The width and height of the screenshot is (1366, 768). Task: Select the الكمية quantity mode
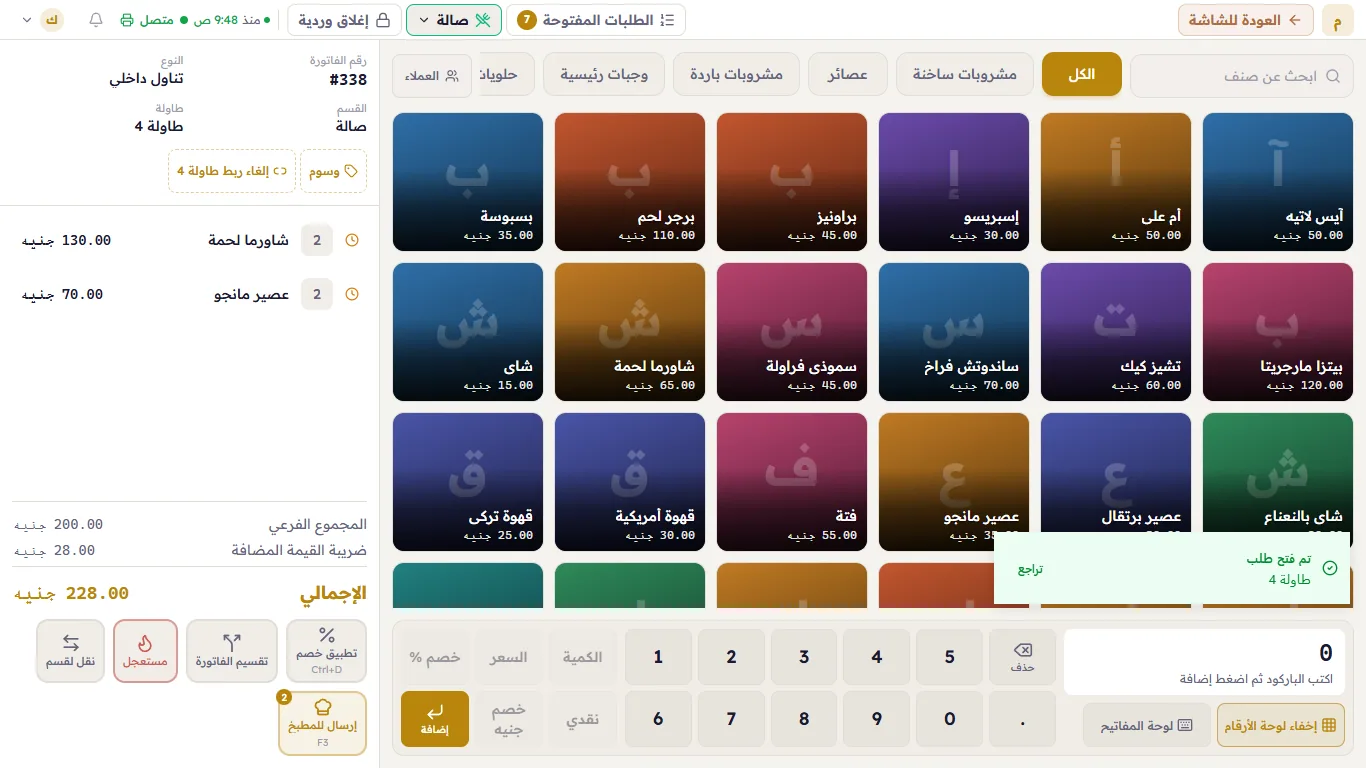(582, 657)
